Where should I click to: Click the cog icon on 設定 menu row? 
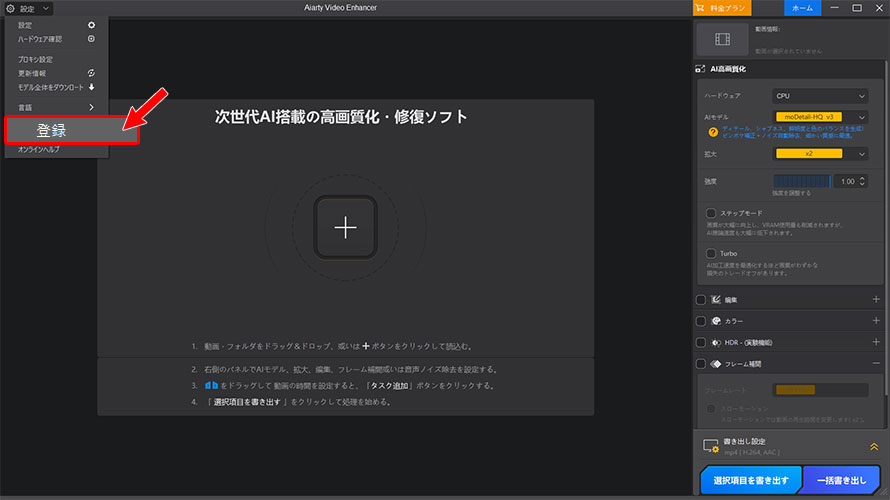[x=91, y=25]
